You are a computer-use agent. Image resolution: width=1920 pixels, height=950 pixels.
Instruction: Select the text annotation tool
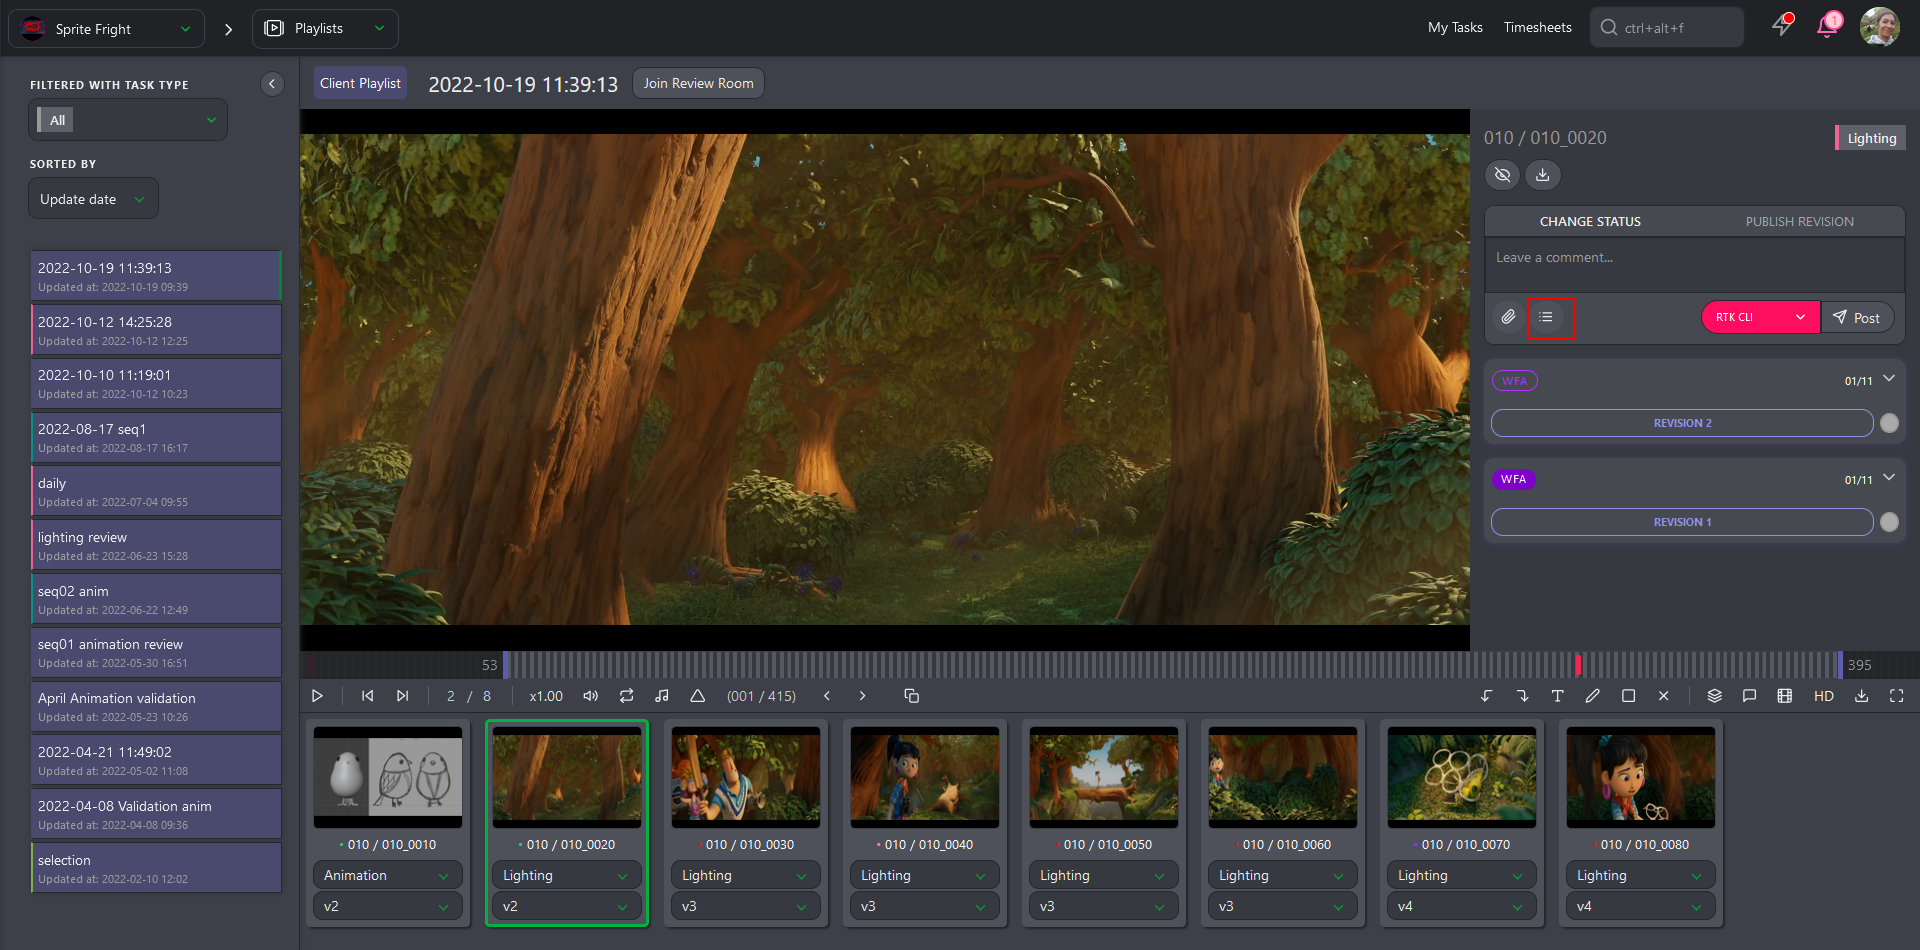tap(1557, 696)
